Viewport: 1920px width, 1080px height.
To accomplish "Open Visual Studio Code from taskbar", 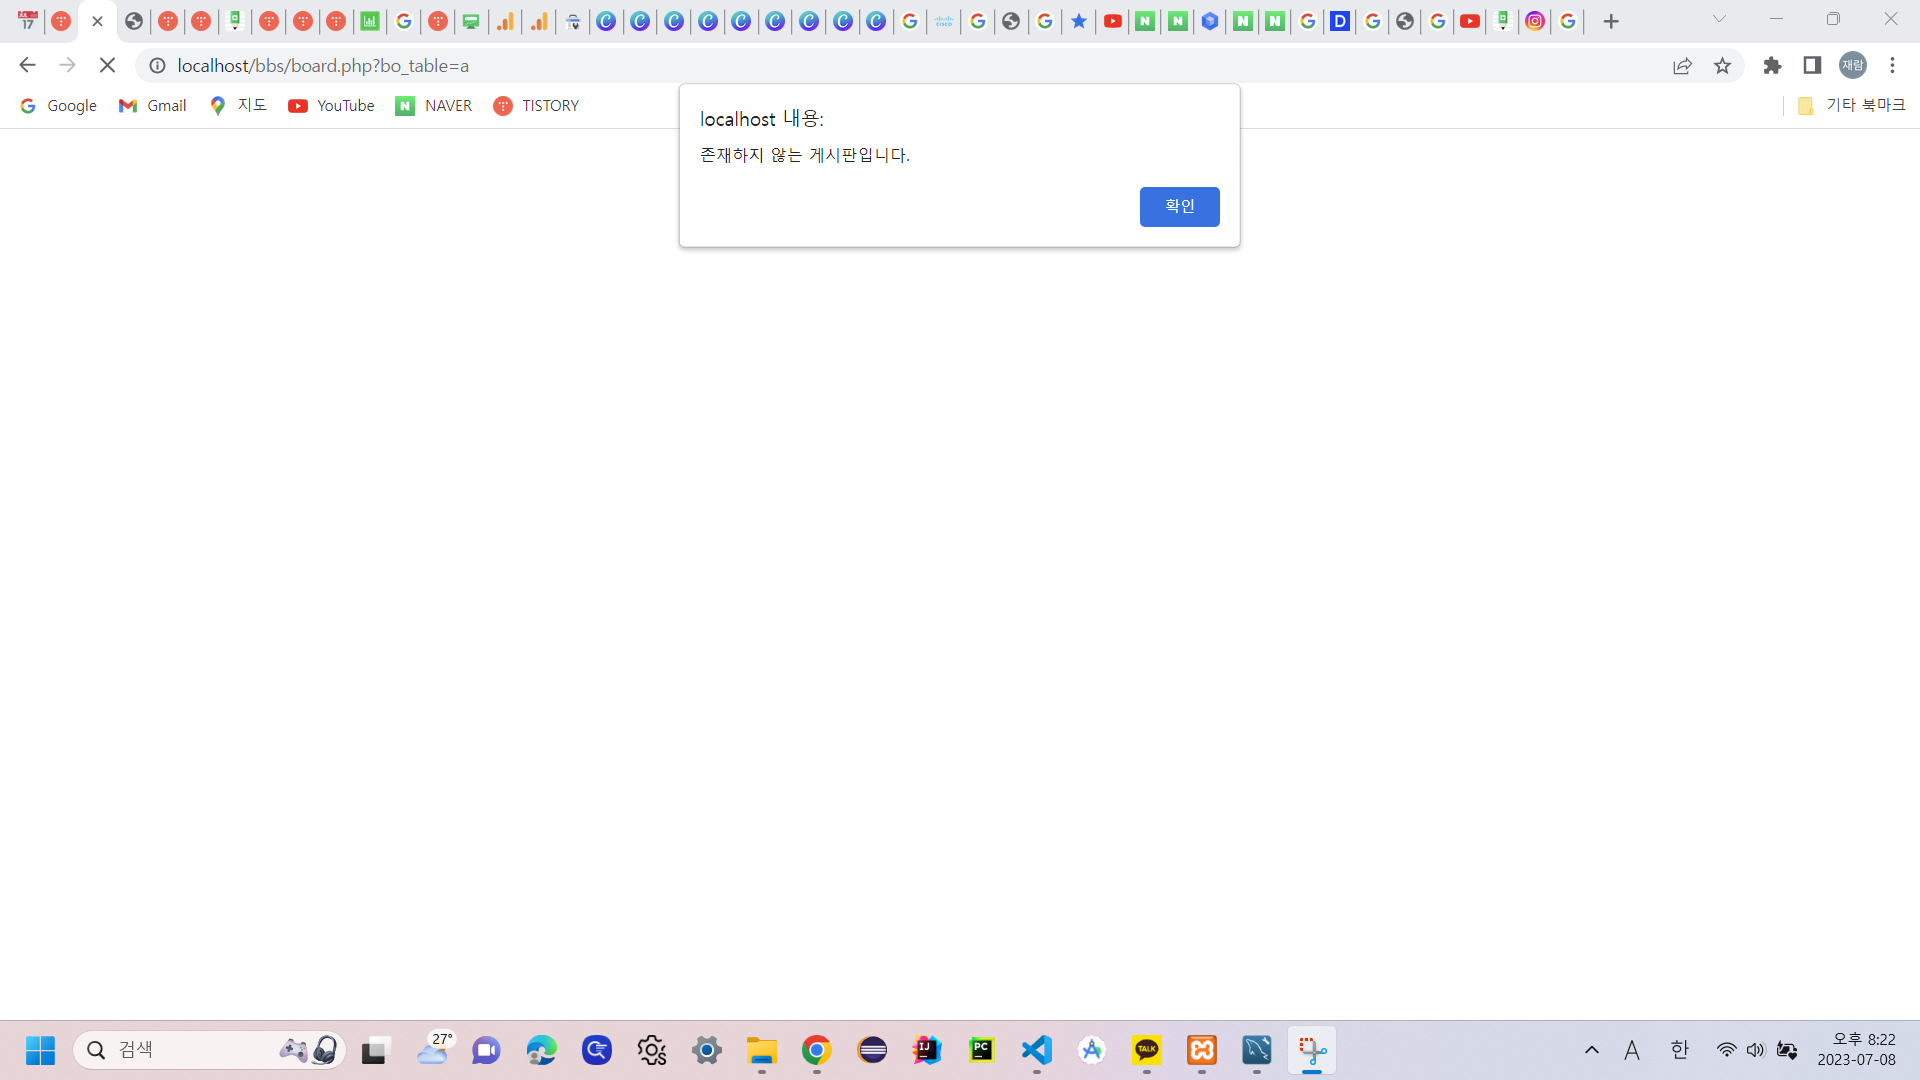I will (1037, 1050).
